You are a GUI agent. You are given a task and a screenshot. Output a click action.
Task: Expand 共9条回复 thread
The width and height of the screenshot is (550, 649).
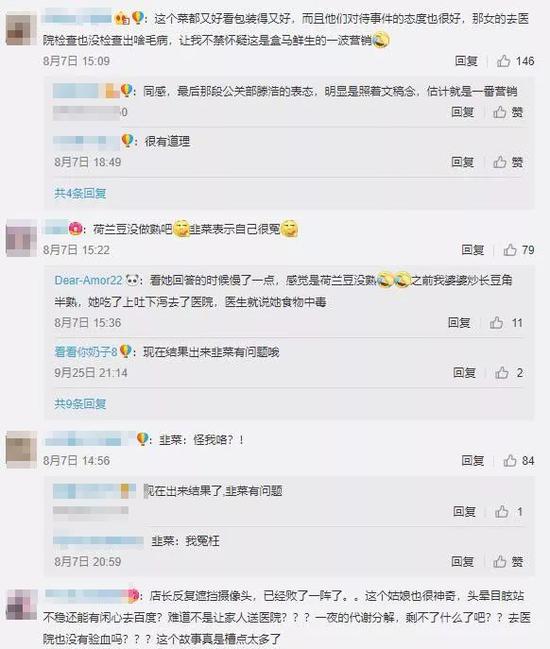(x=80, y=403)
